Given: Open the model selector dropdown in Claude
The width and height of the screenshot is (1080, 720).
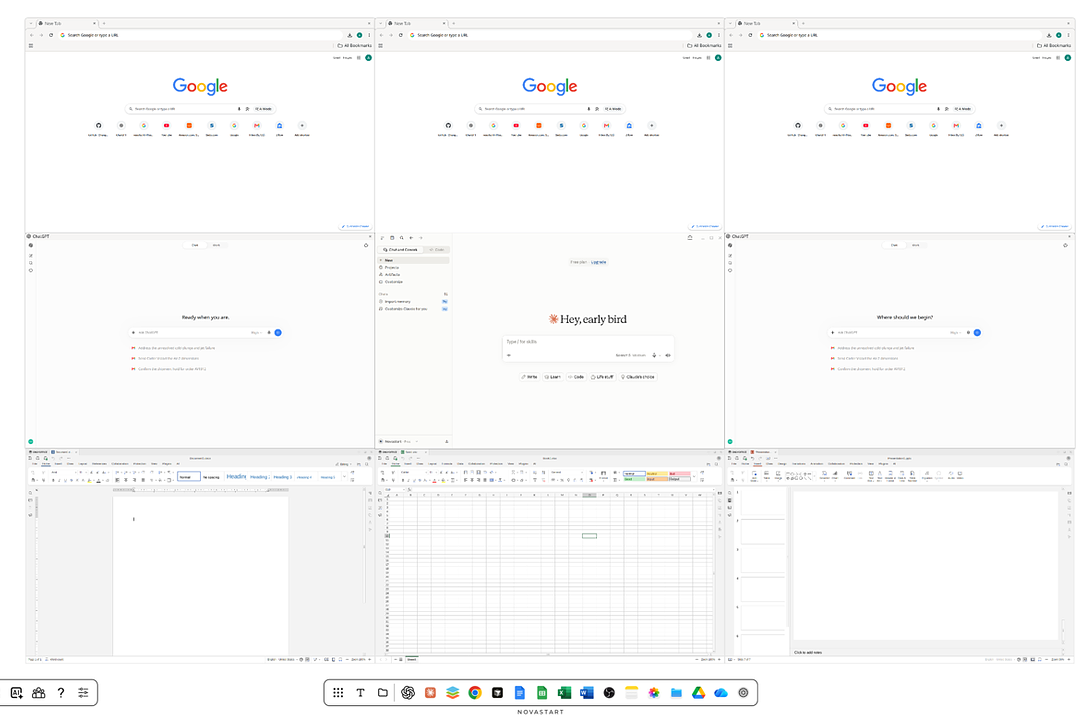Looking at the screenshot, I should point(632,355).
